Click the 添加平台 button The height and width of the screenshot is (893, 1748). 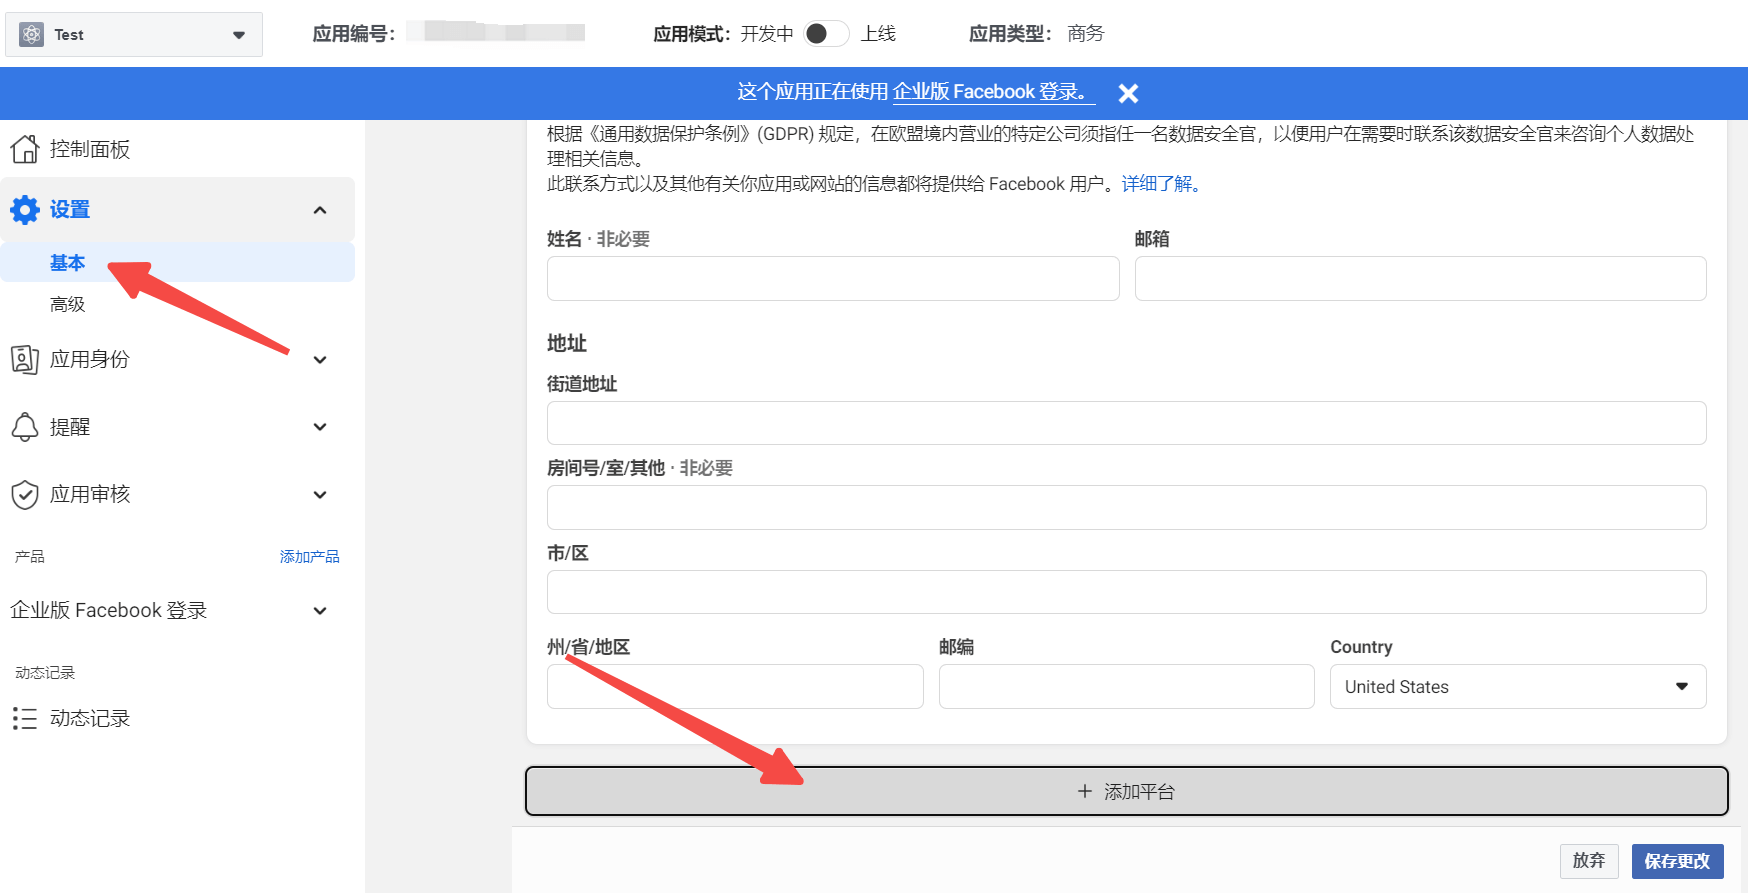(1126, 792)
